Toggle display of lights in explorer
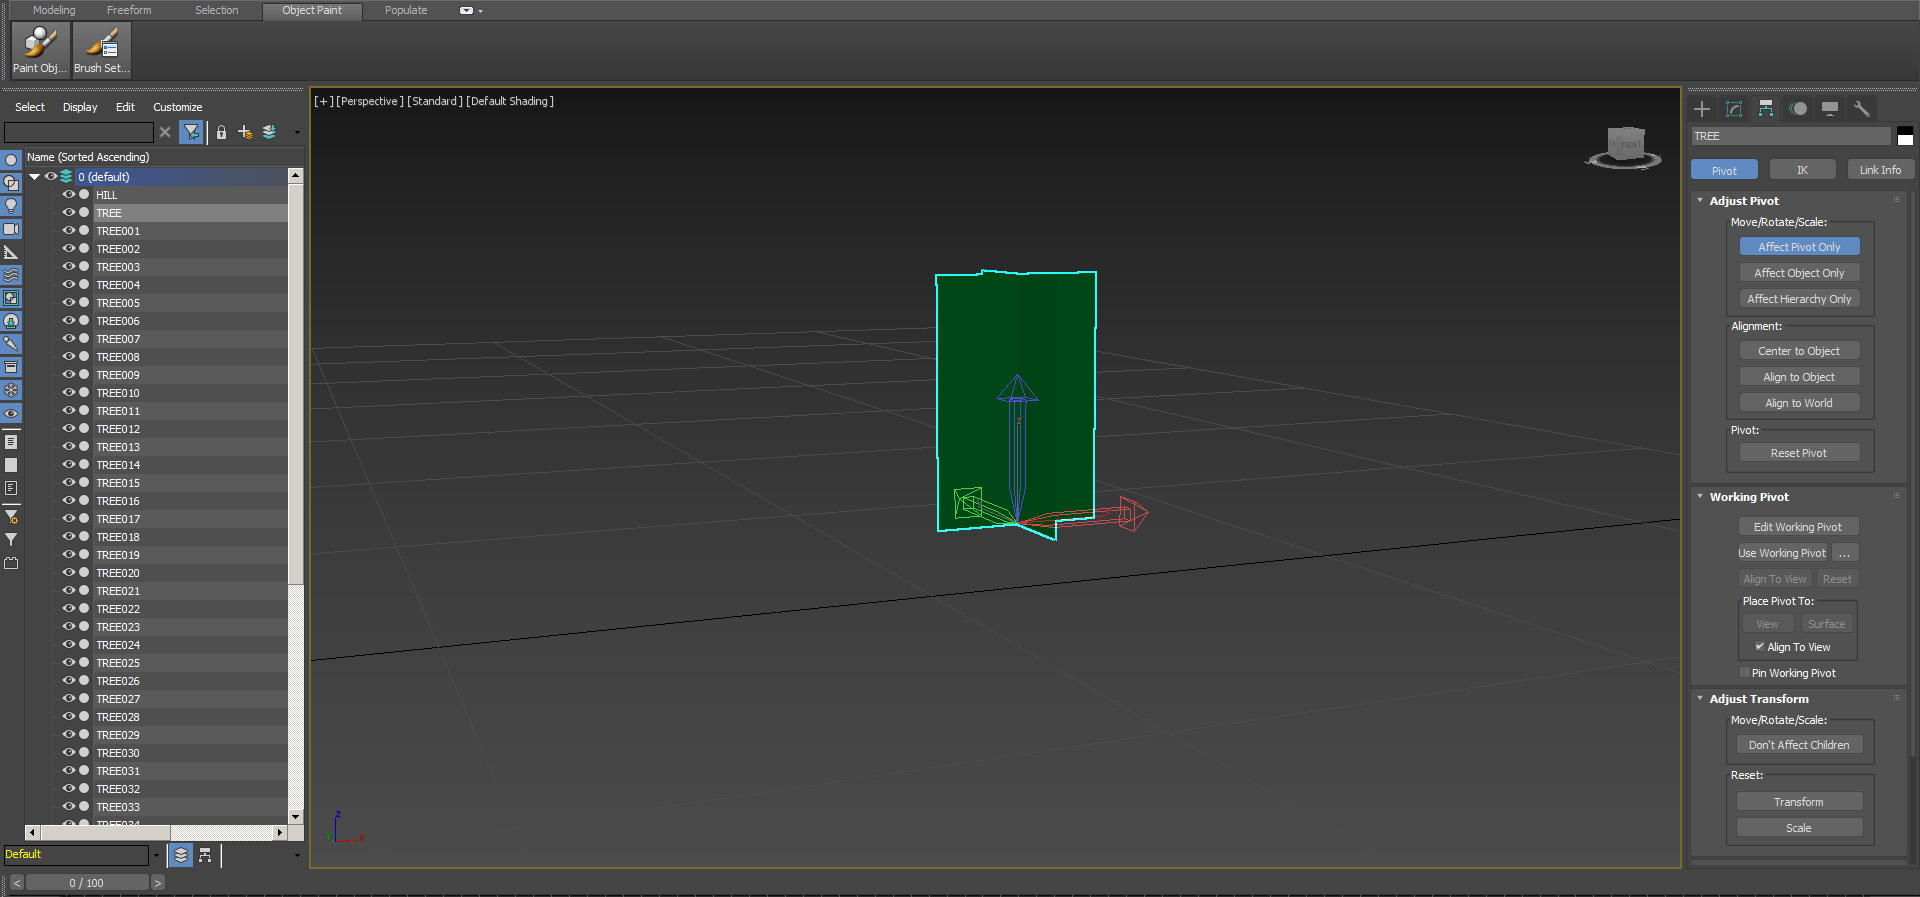The image size is (1920, 897). [x=11, y=206]
